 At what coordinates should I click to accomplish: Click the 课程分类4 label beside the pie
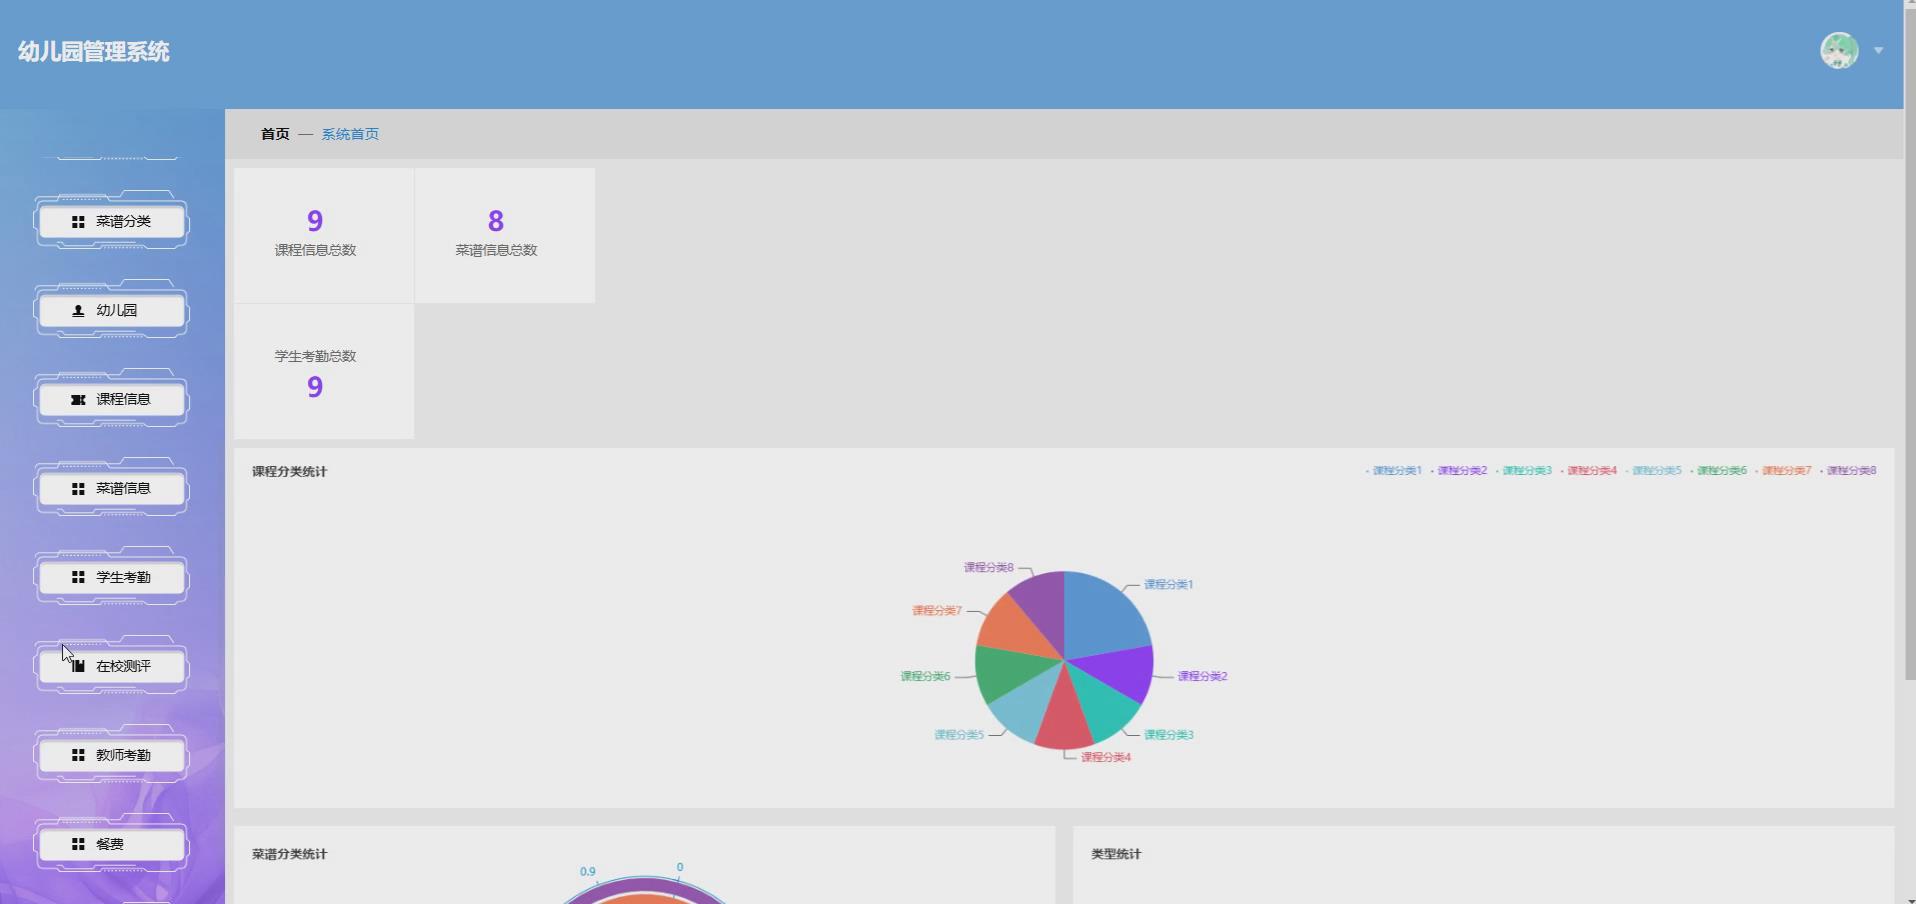(x=1106, y=758)
